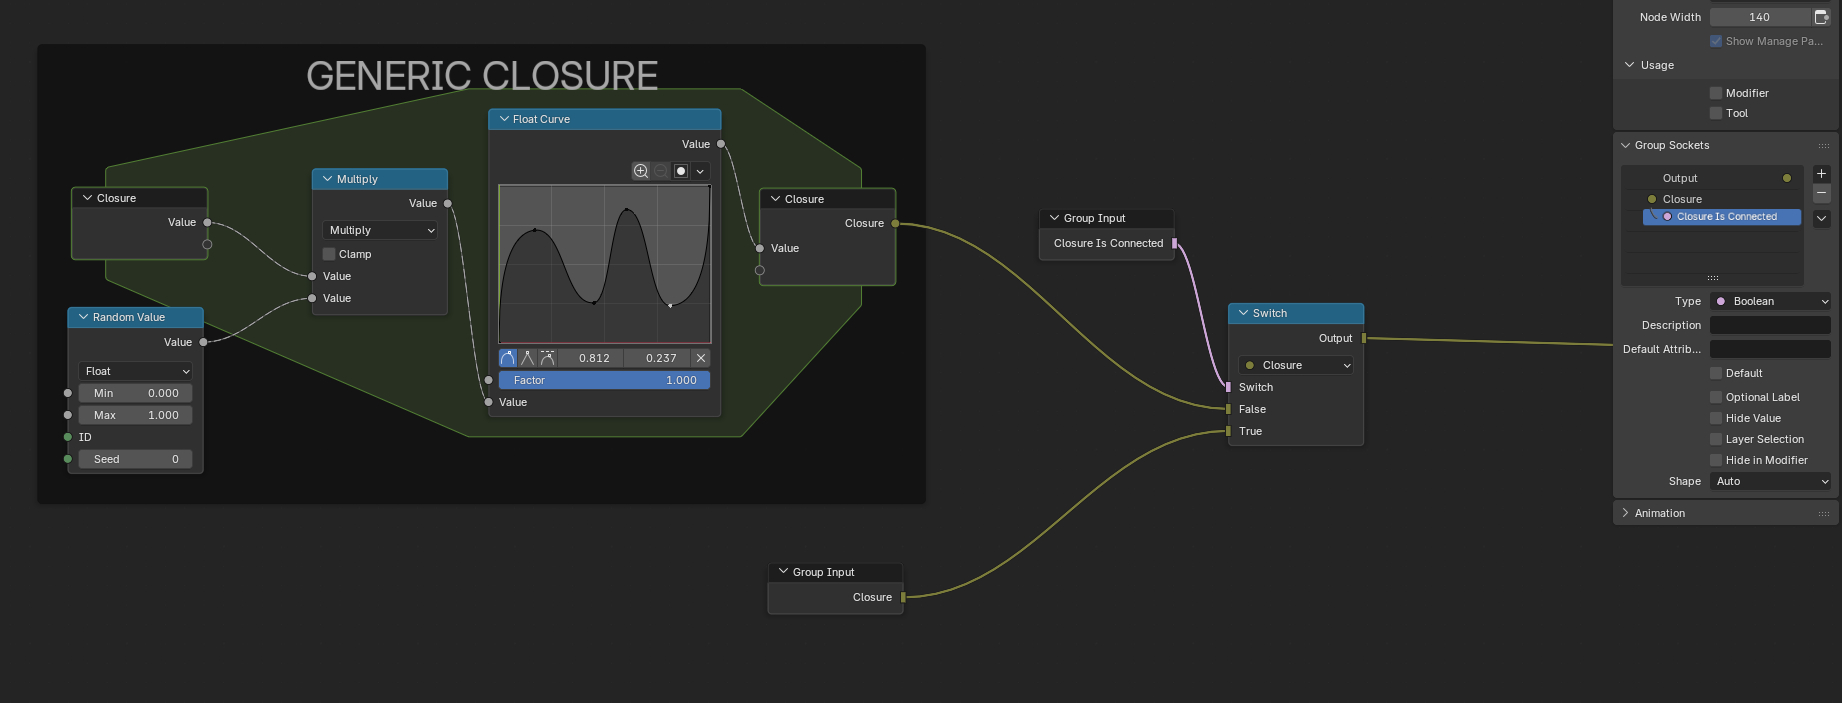
Task: Select the Closure Is Connected socket row
Action: [1722, 217]
